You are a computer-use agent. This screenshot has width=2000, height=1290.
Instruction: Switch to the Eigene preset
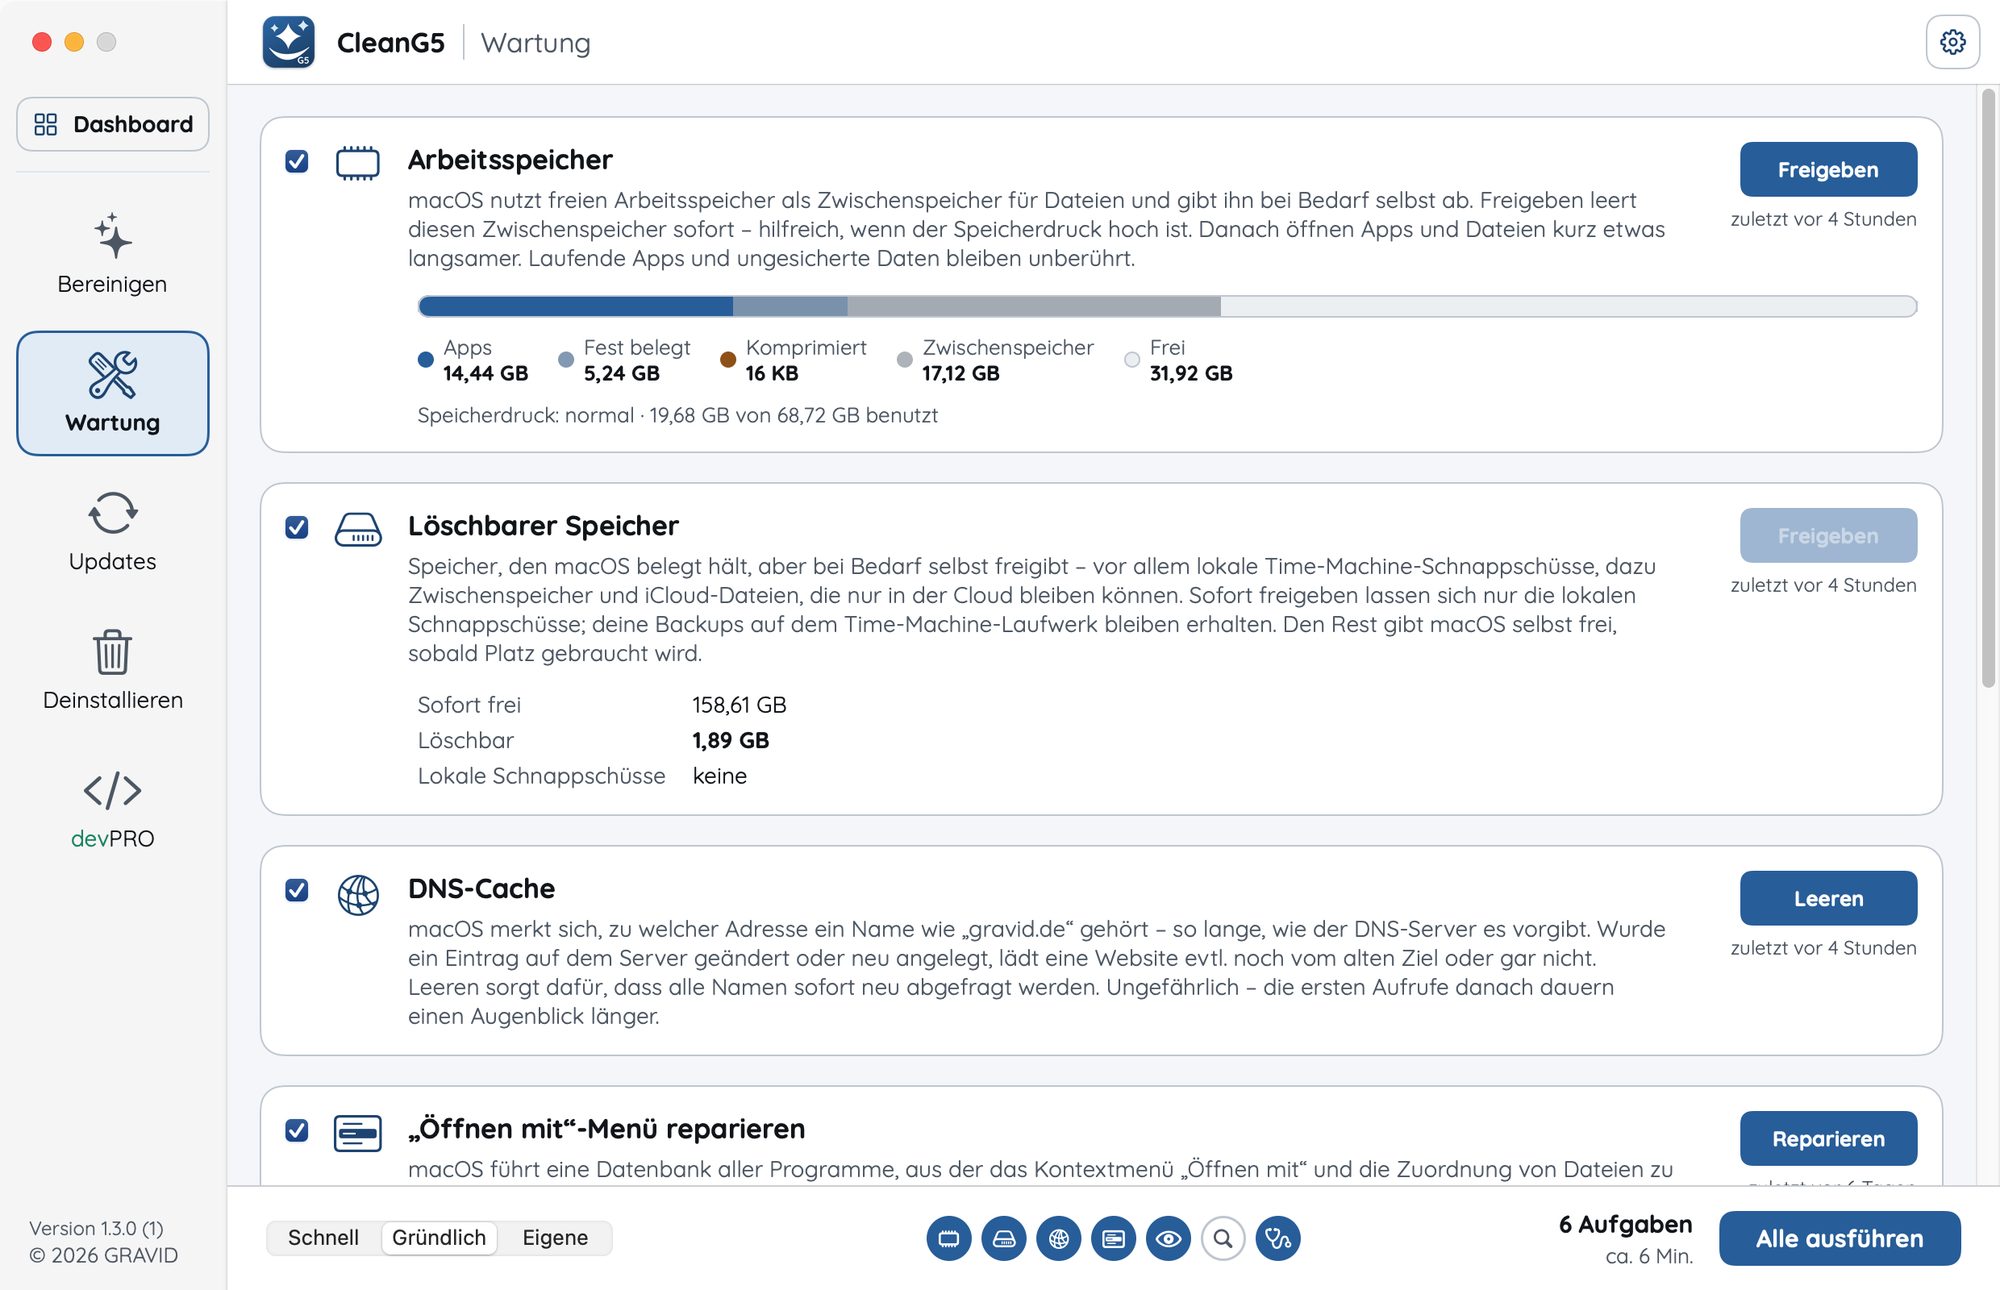pyautogui.click(x=555, y=1238)
